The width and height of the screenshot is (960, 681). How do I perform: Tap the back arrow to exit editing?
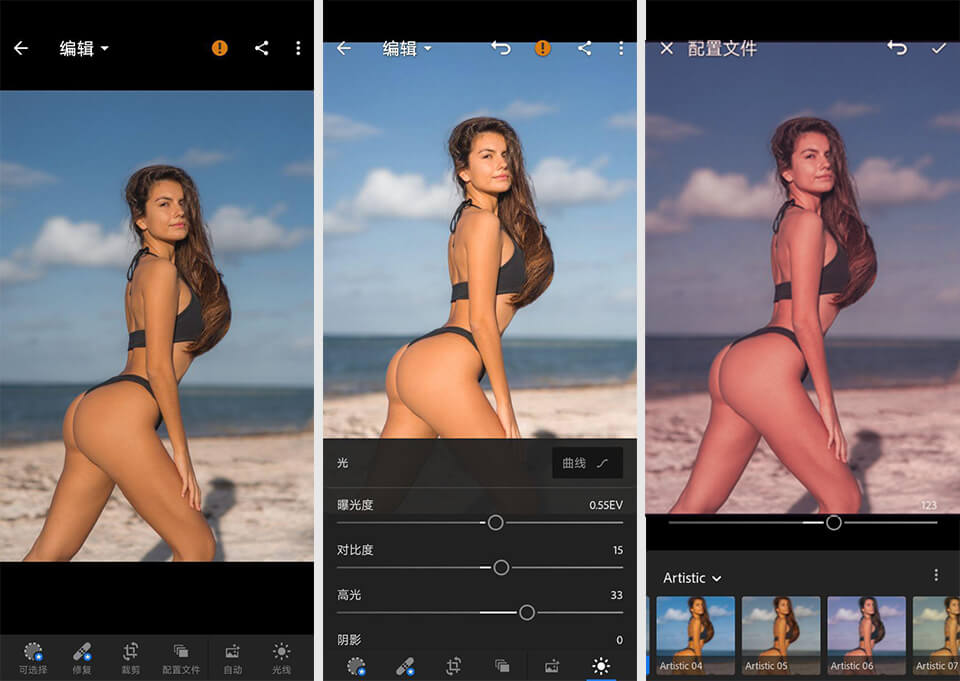[22, 48]
